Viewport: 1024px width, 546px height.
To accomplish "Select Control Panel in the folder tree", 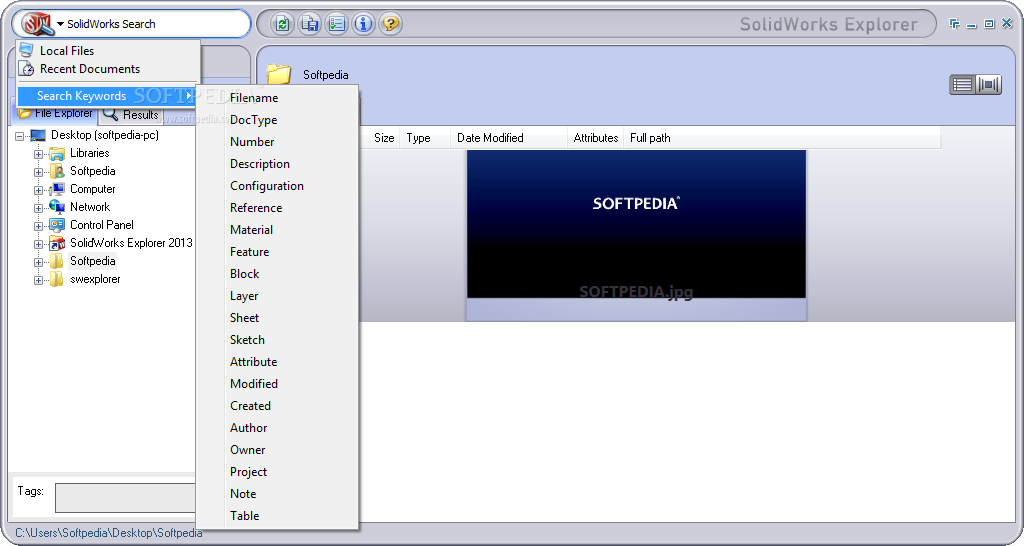I will [x=101, y=225].
